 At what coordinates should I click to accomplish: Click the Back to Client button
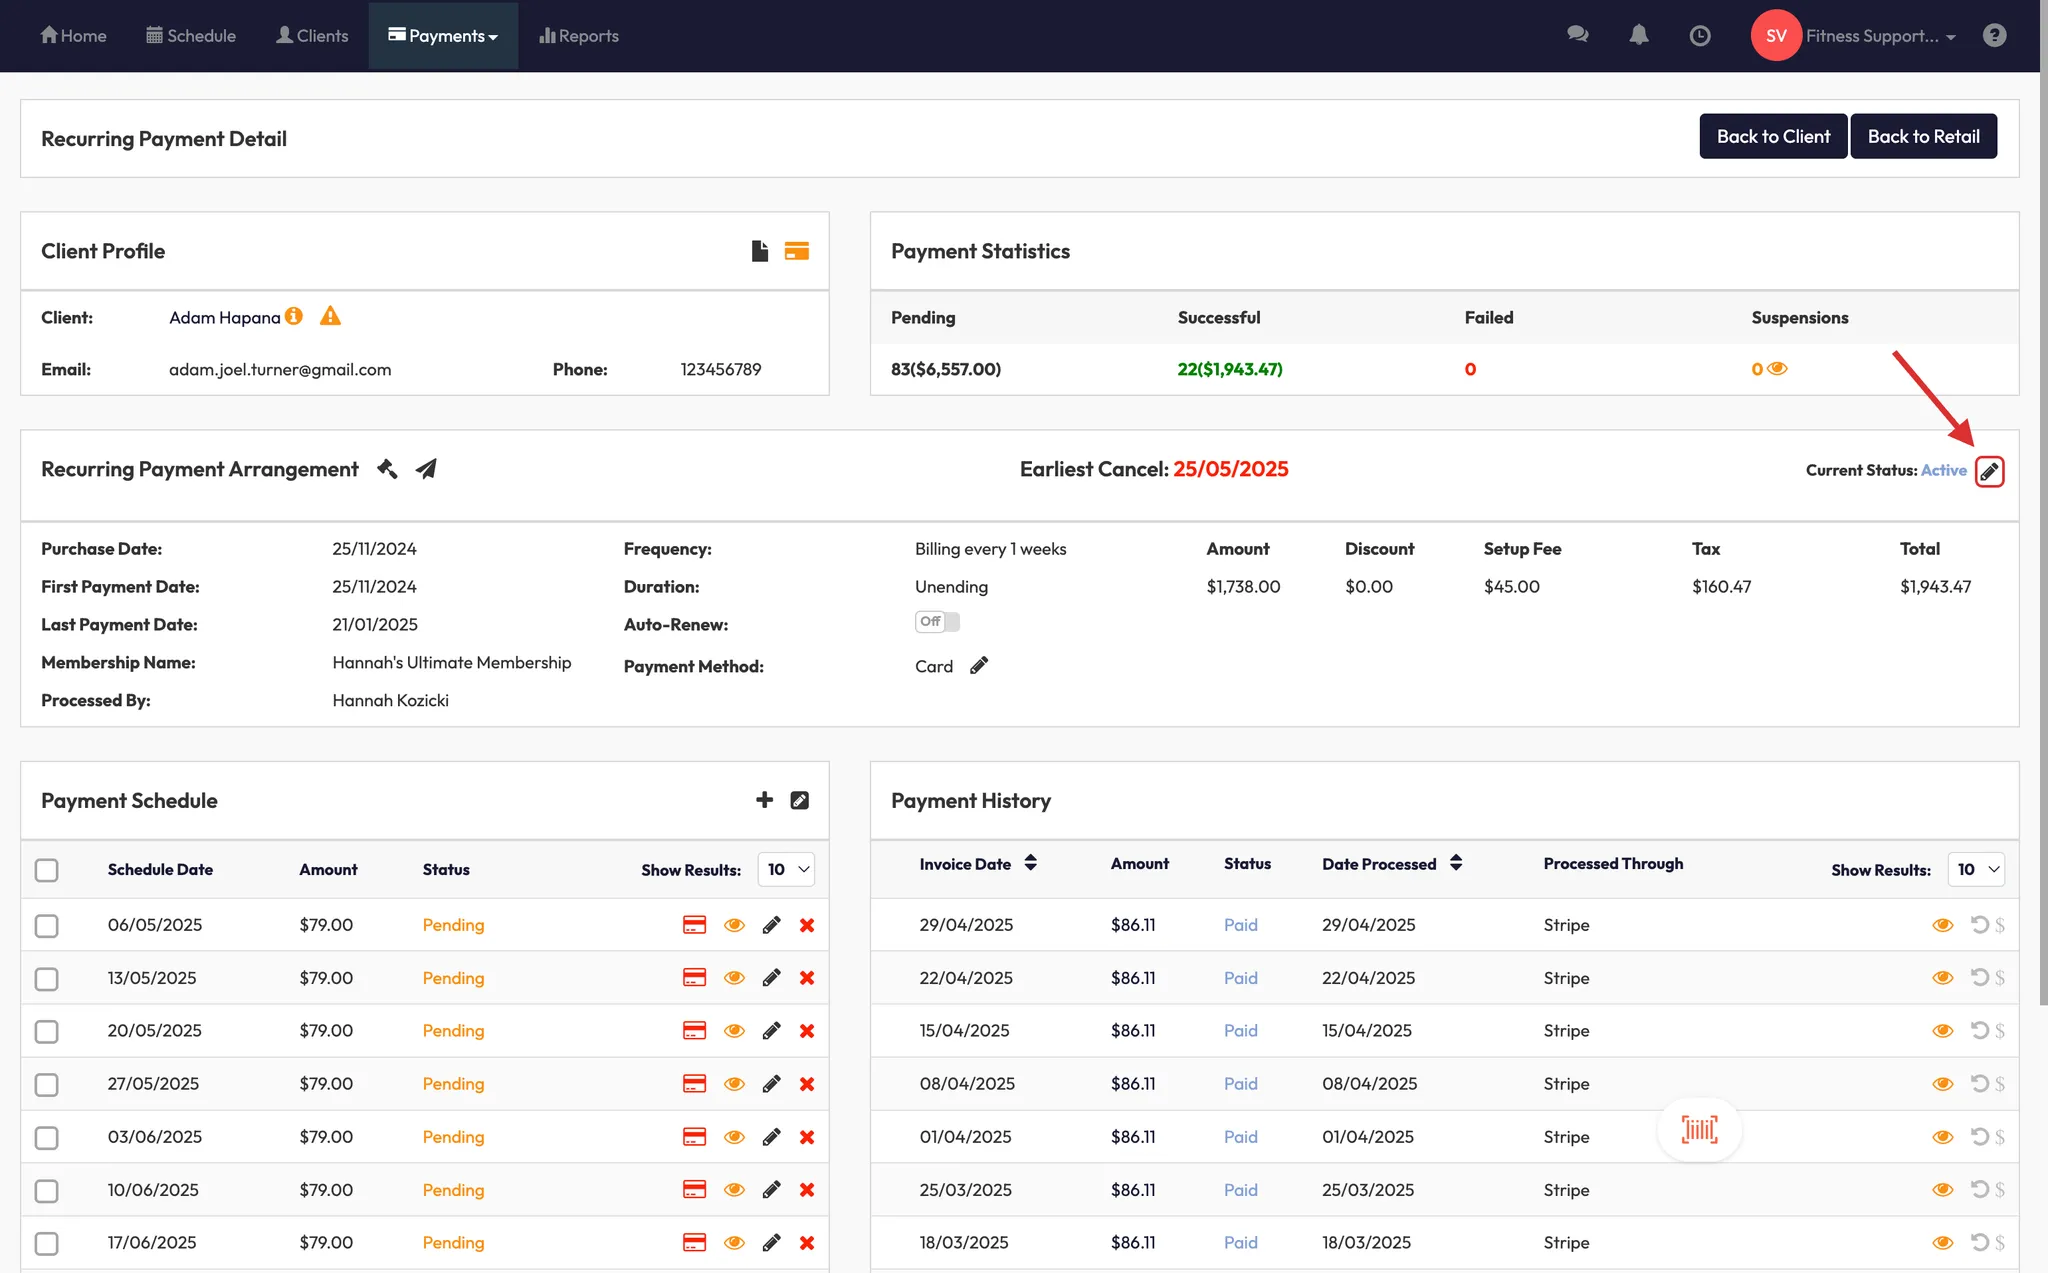tap(1772, 137)
